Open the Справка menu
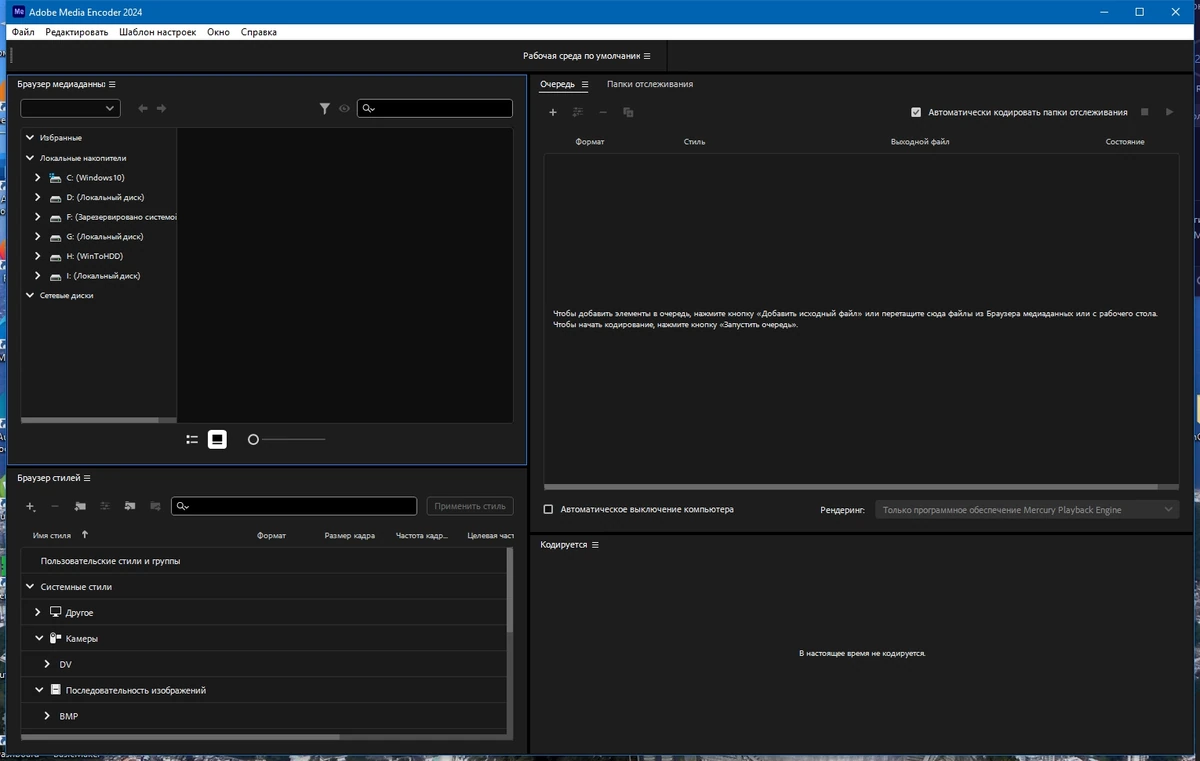Image resolution: width=1200 pixels, height=761 pixels. (259, 32)
